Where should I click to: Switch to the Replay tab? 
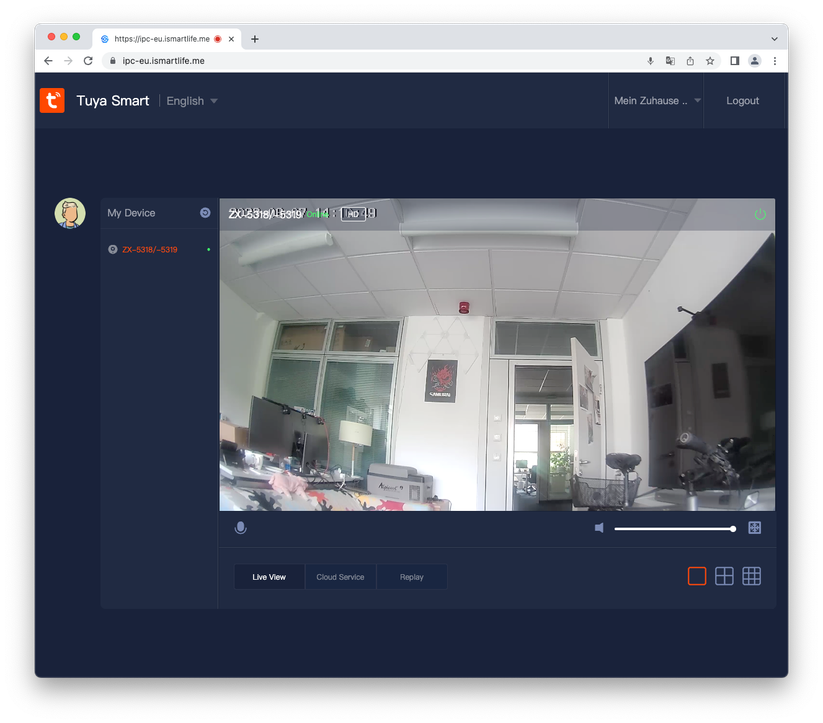coord(411,576)
